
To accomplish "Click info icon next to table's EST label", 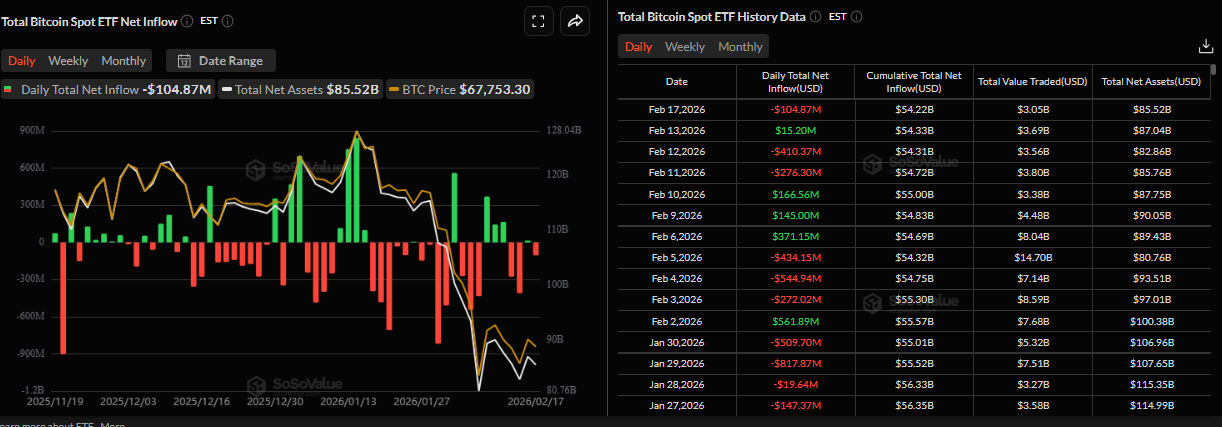I will [857, 17].
